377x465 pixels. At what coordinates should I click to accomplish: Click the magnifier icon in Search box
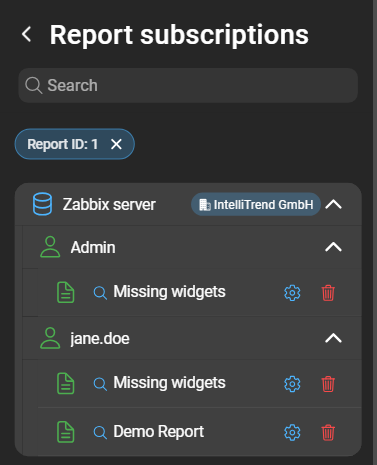coord(34,86)
